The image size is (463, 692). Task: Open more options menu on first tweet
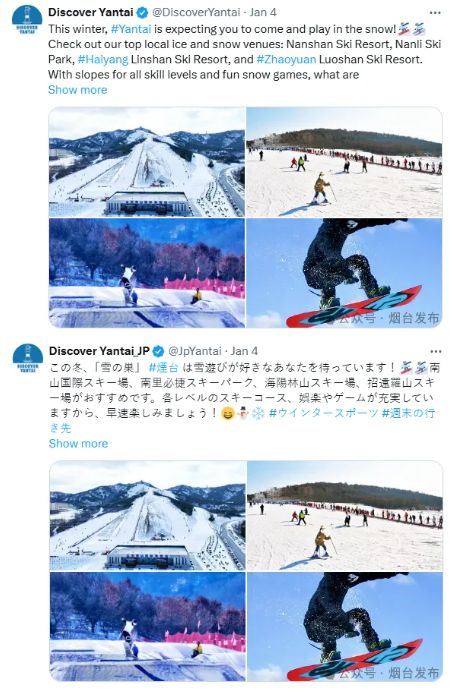435,13
